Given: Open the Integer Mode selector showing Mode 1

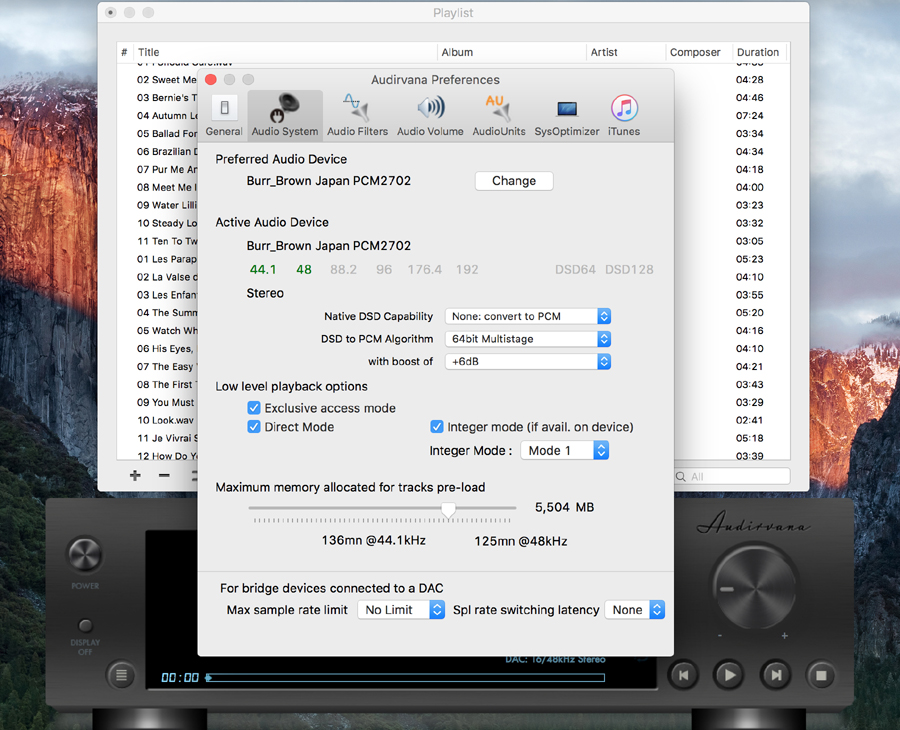Looking at the screenshot, I should tap(564, 451).
